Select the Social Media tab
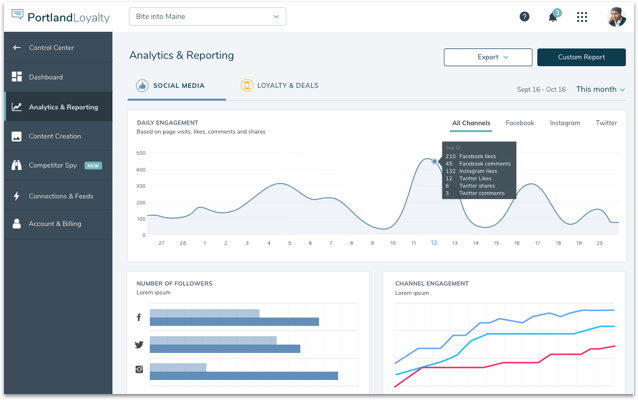This screenshot has width=638, height=400. [x=171, y=86]
